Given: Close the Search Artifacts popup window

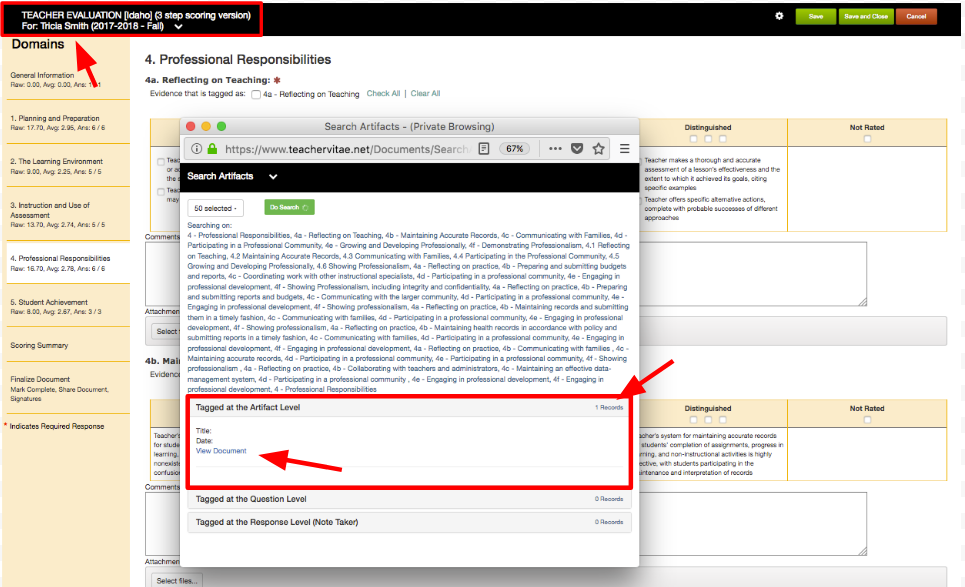Looking at the screenshot, I should pos(191,126).
